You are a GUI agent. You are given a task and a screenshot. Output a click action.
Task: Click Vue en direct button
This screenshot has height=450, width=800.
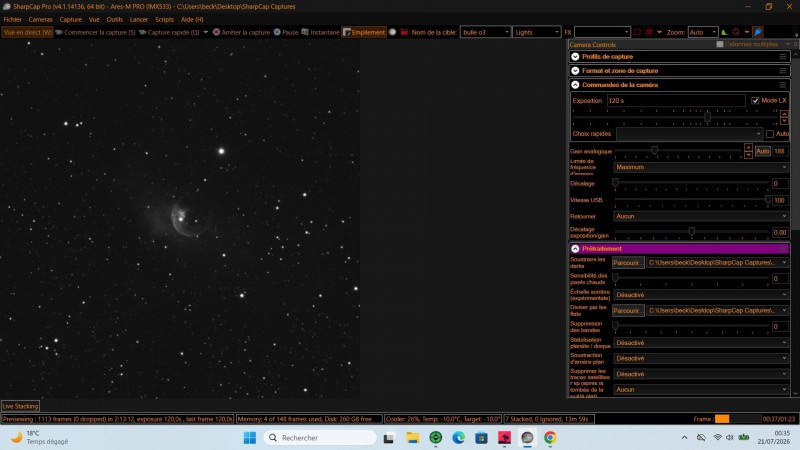(x=27, y=32)
